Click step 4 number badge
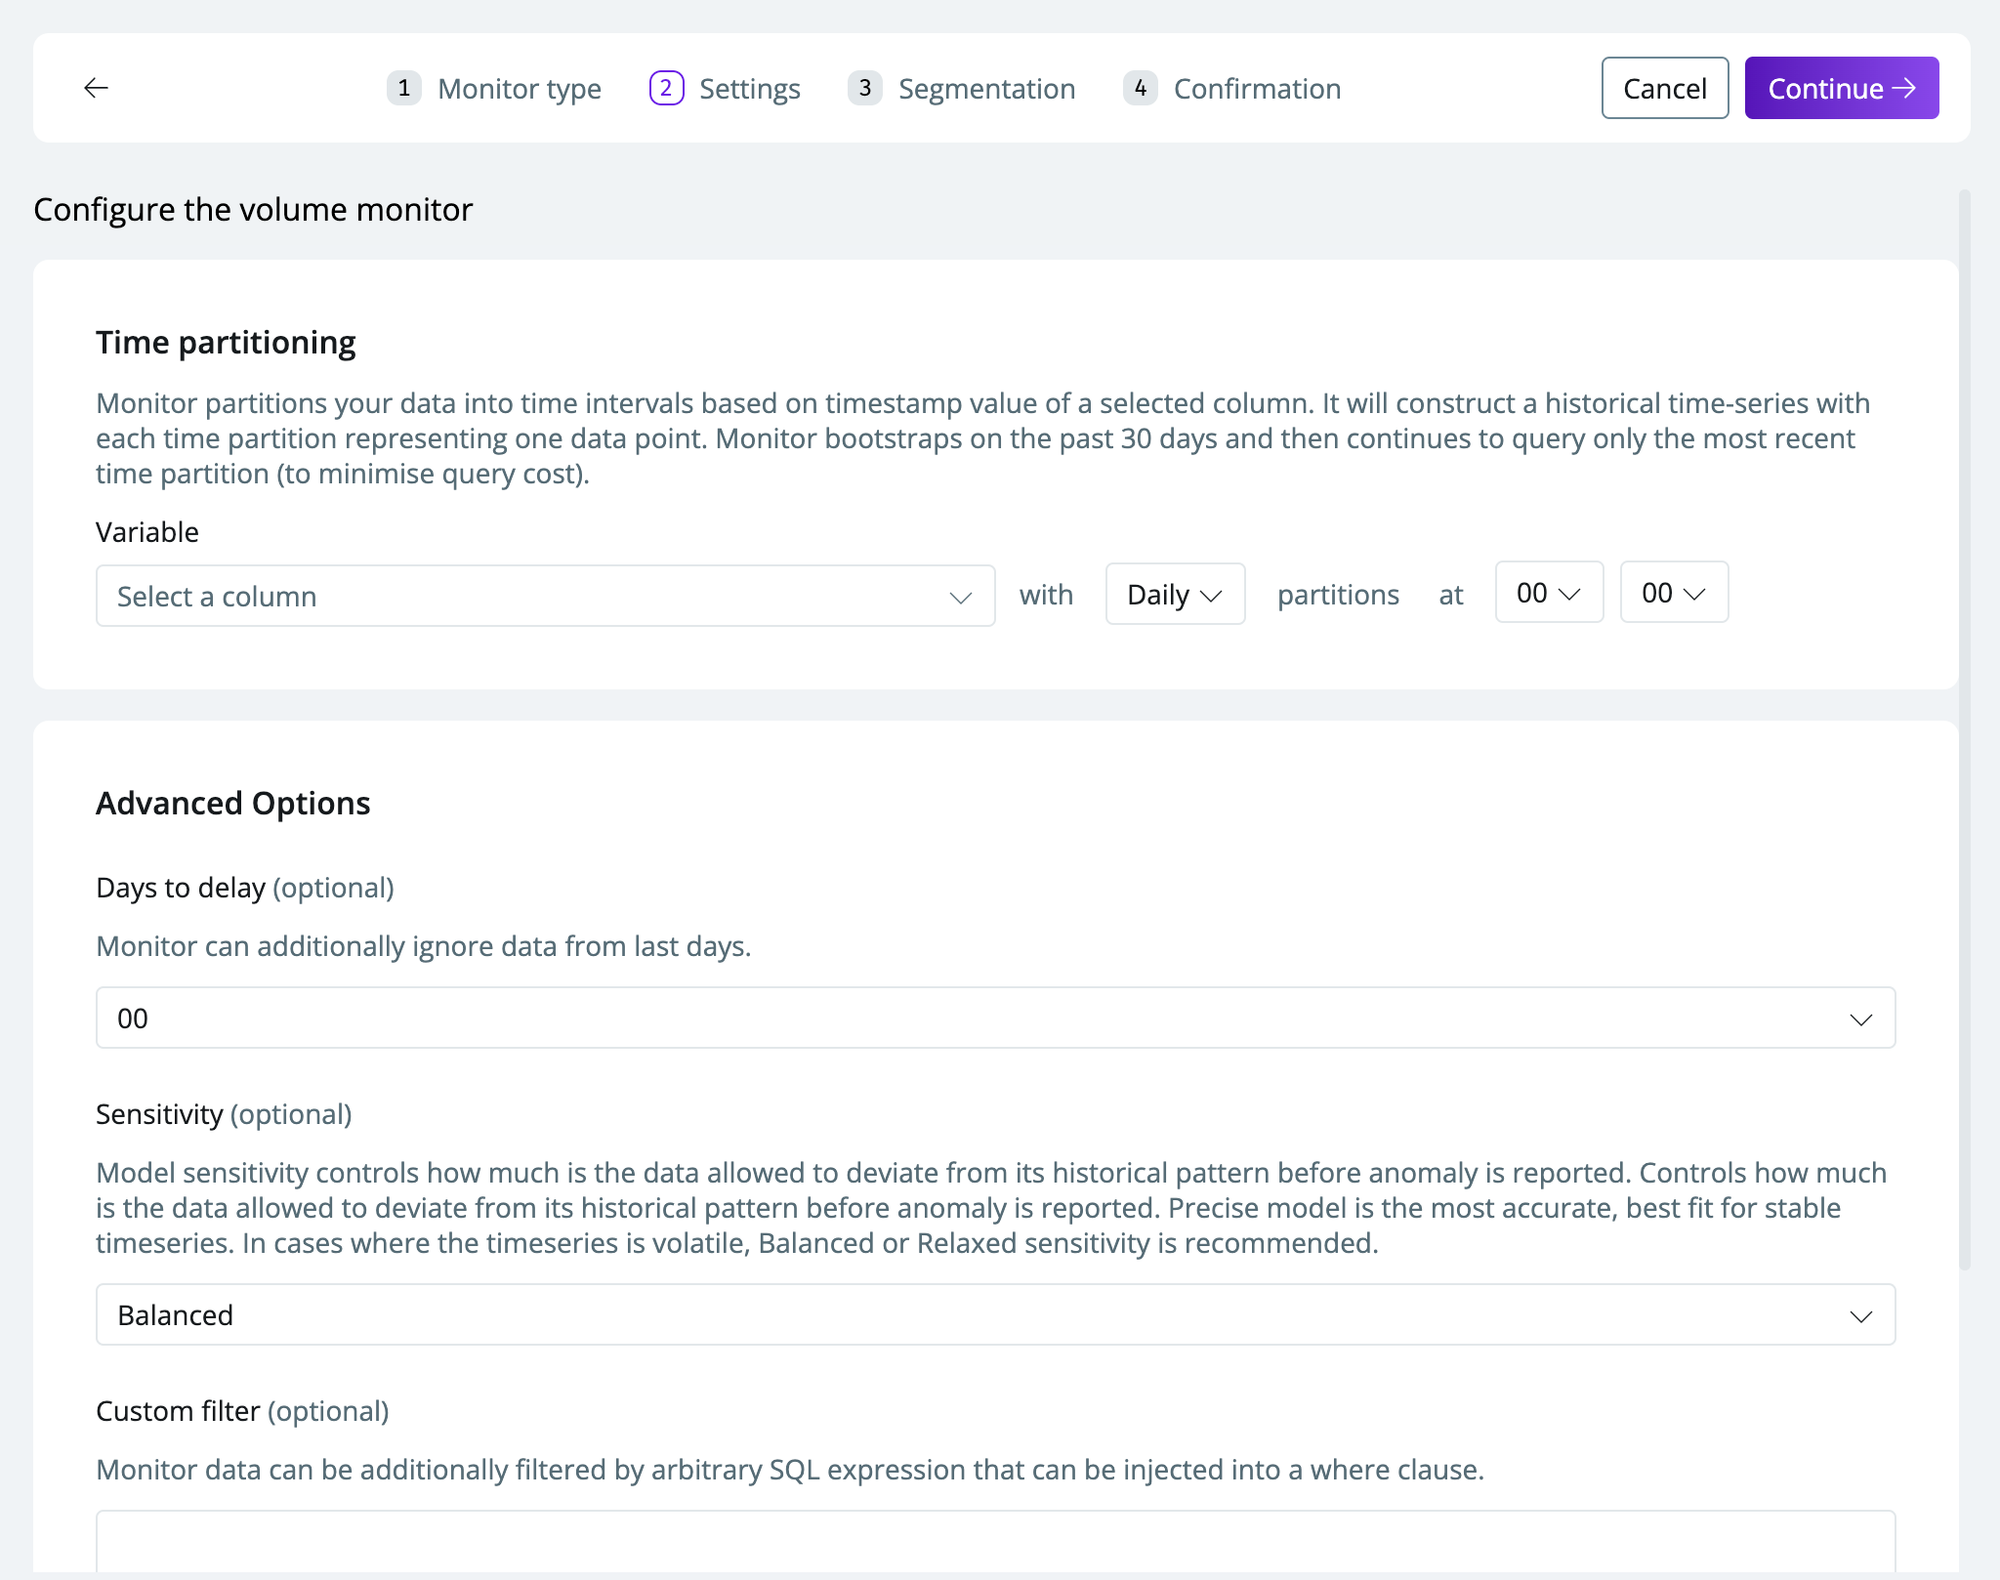The width and height of the screenshot is (2000, 1580). tap(1140, 88)
